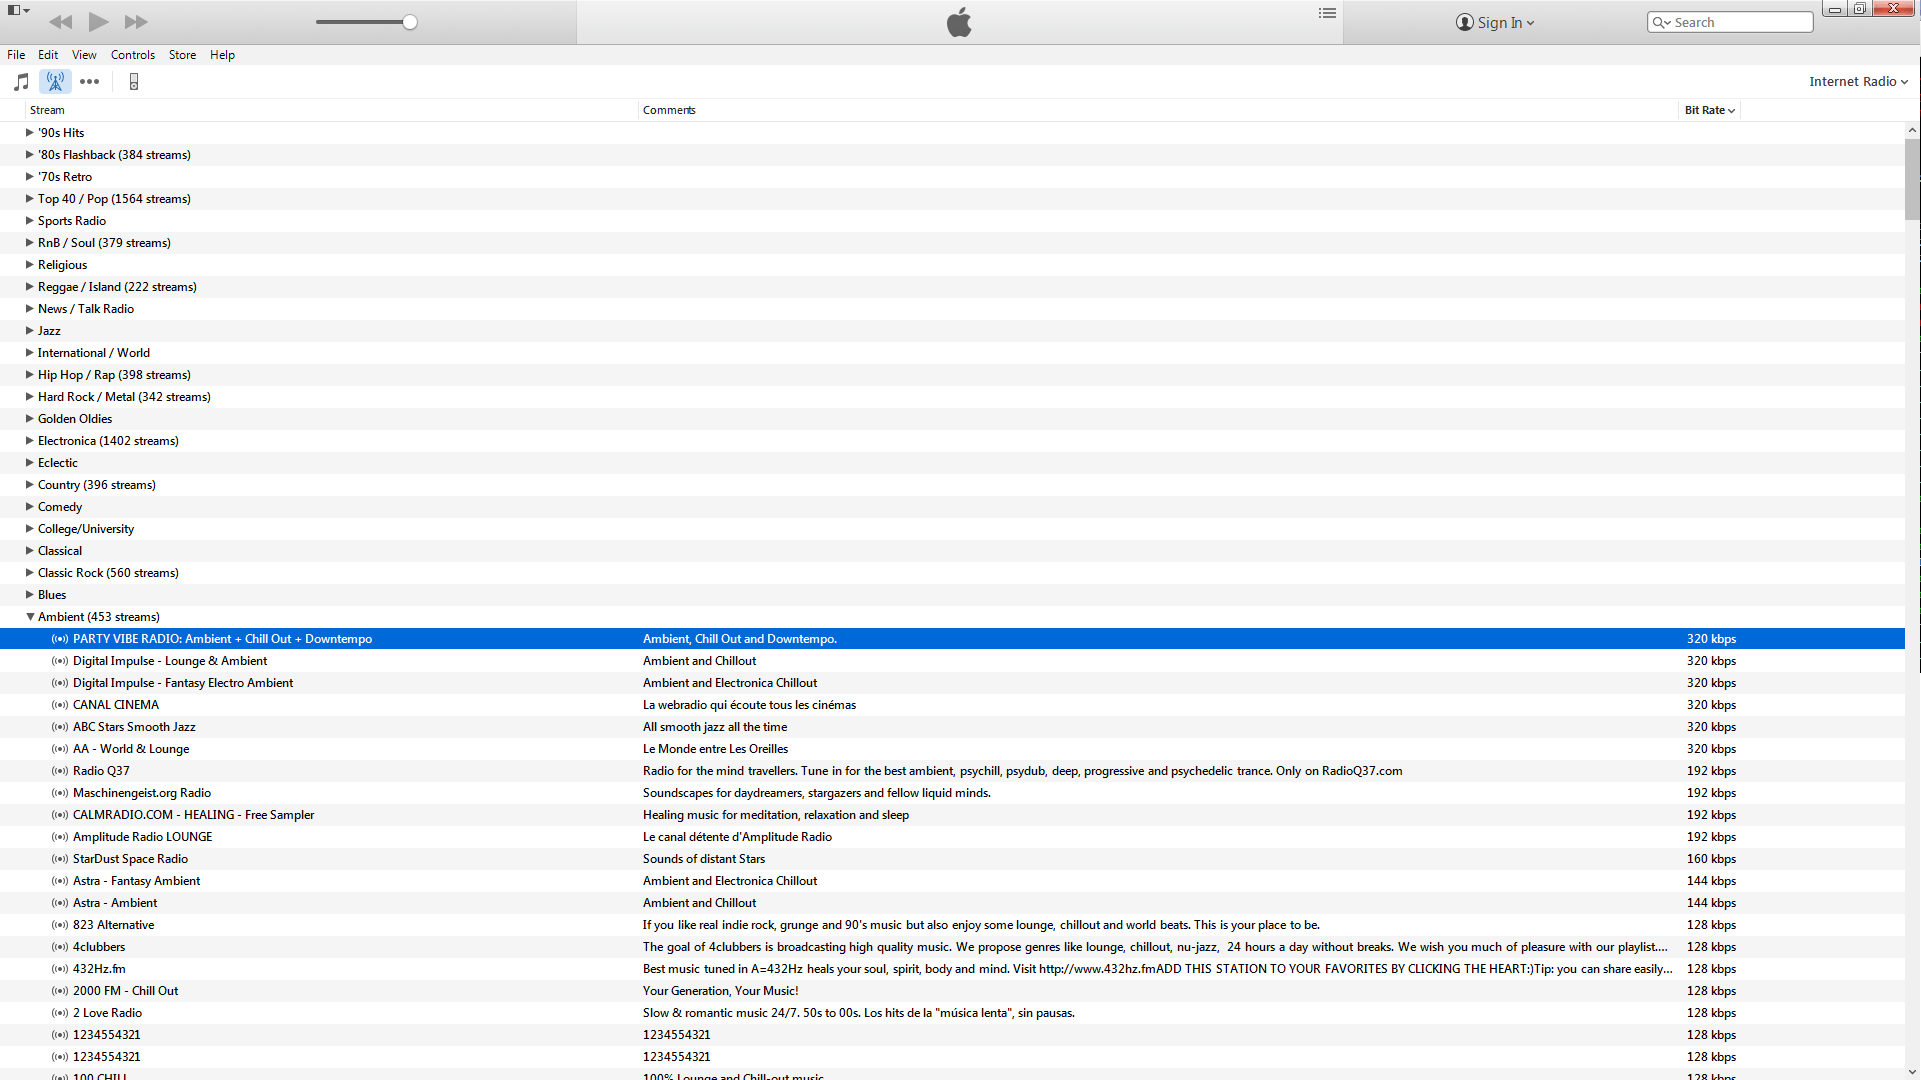
Task: Open the Up Next list icon
Action: point(1327,14)
